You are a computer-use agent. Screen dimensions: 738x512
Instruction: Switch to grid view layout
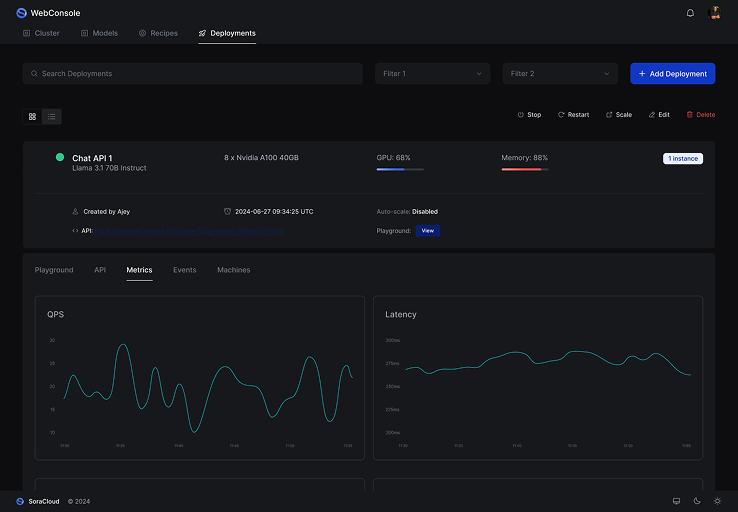[x=32, y=116]
